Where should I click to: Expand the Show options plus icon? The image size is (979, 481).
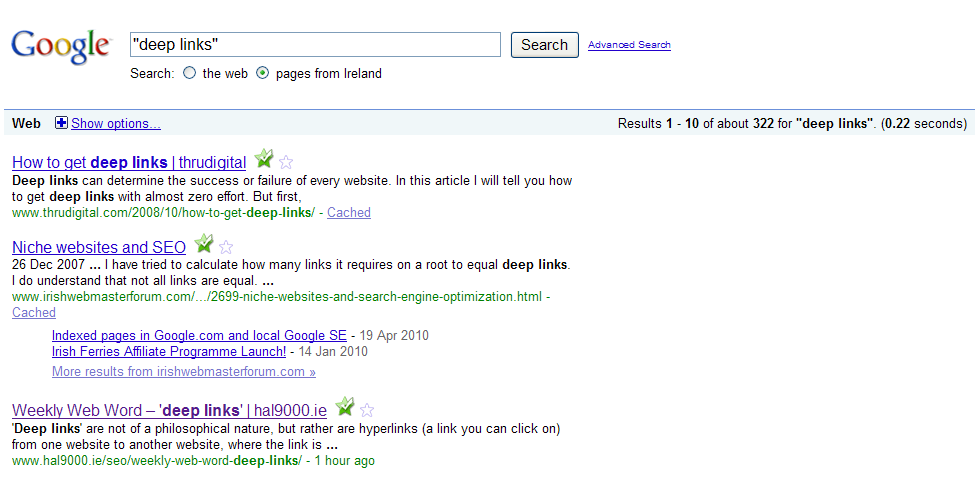(x=61, y=123)
